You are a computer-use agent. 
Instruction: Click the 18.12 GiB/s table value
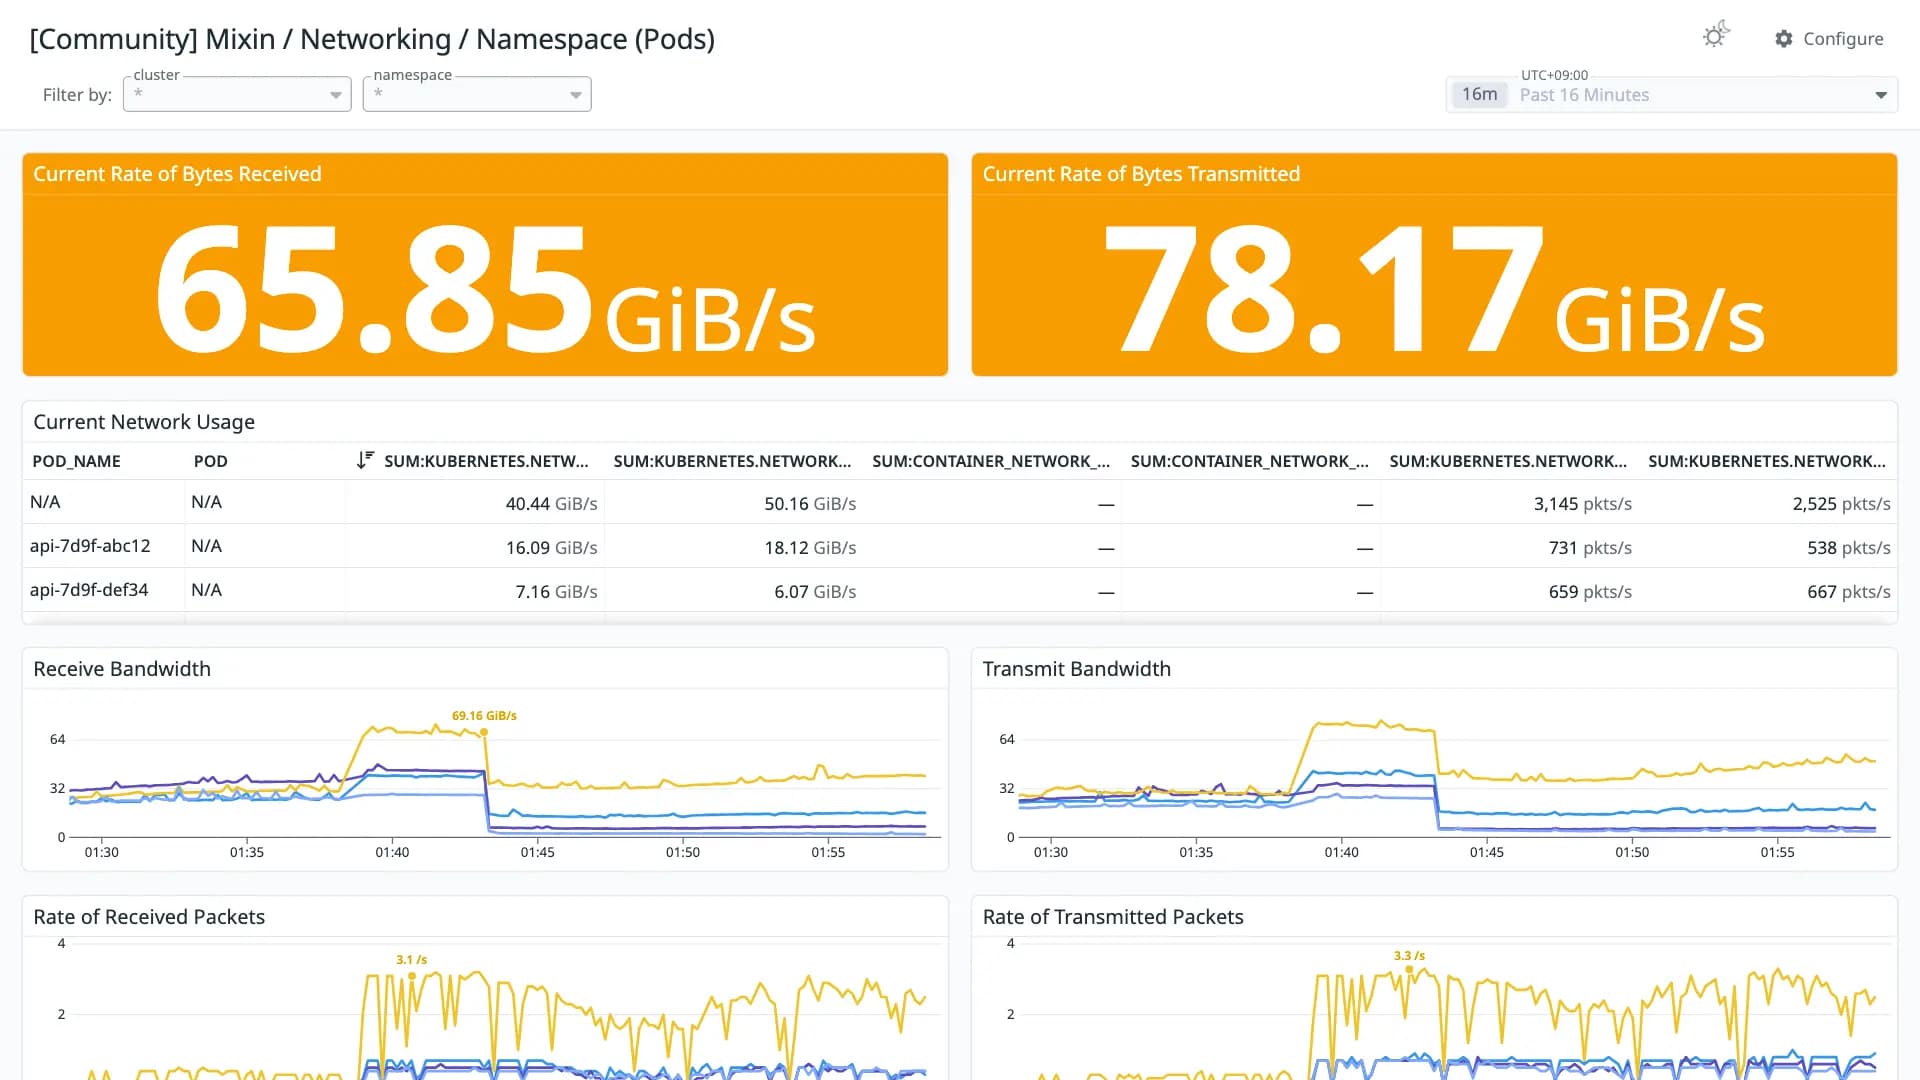[x=810, y=548]
